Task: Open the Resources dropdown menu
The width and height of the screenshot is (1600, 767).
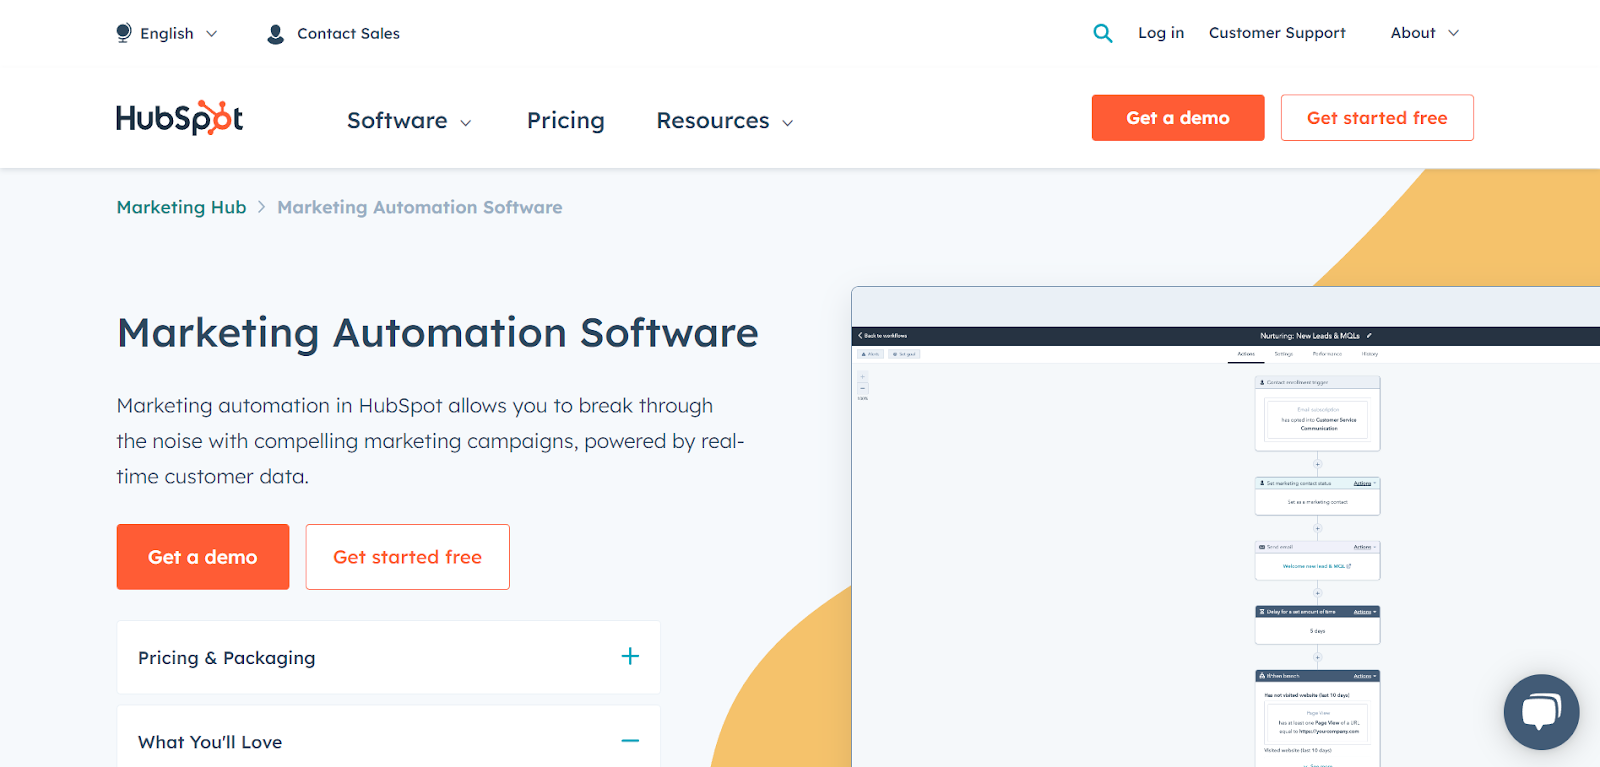Action: pyautogui.click(x=725, y=121)
